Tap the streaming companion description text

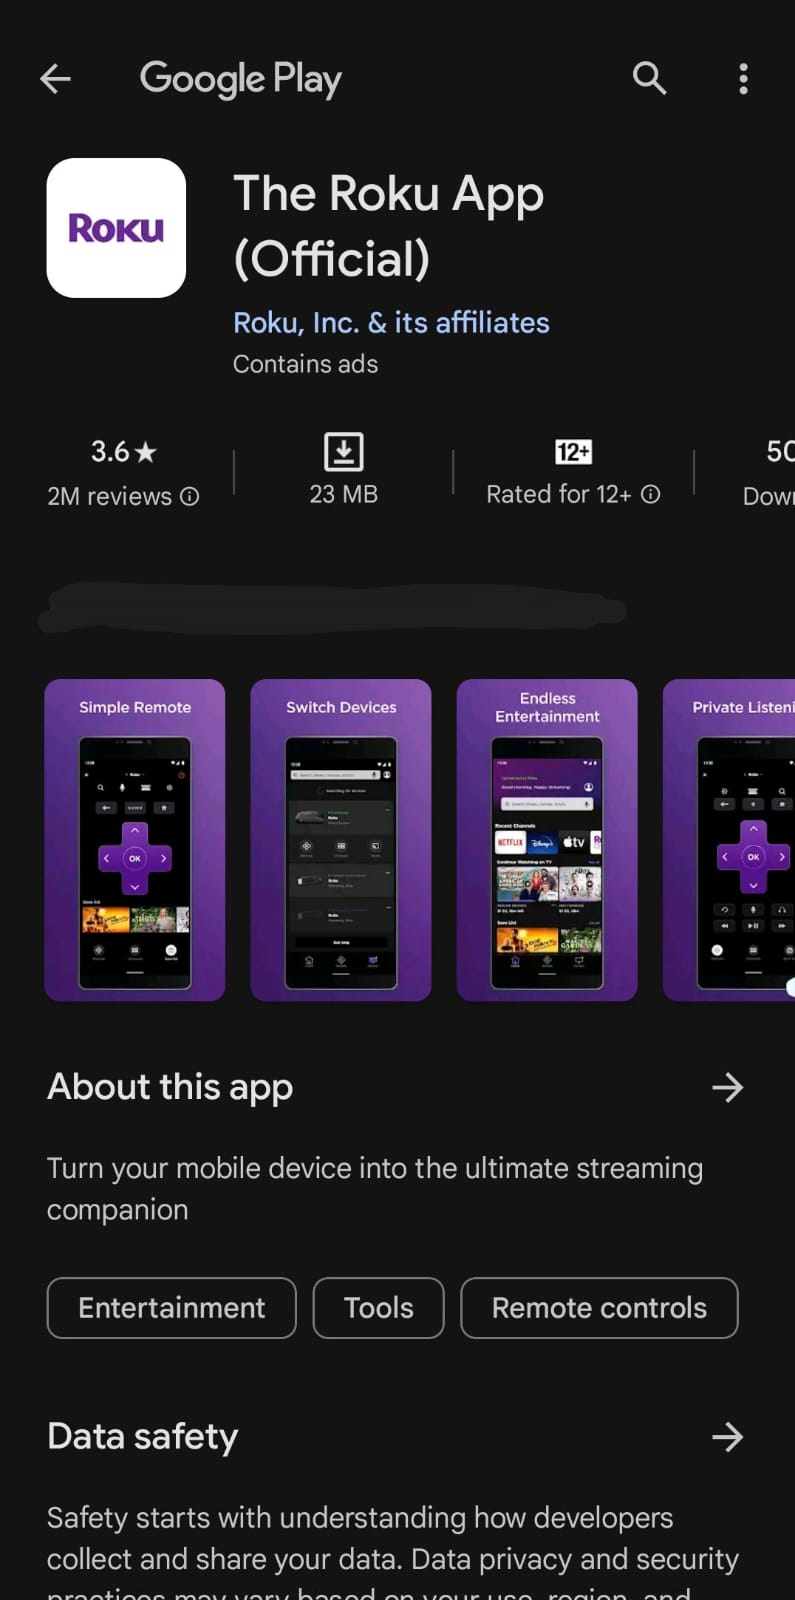tap(375, 1189)
